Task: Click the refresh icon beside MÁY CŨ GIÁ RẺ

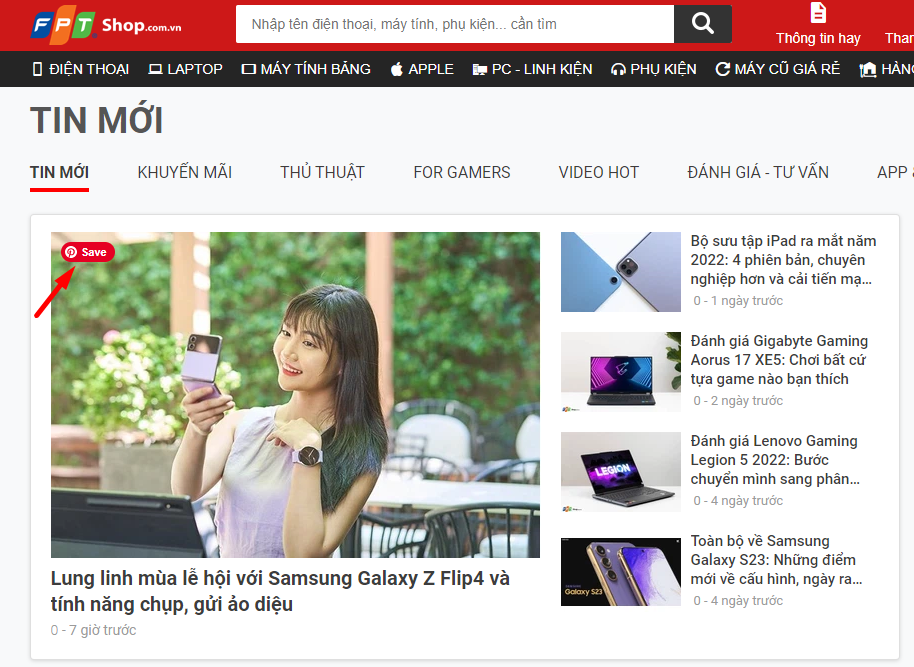Action: (722, 69)
